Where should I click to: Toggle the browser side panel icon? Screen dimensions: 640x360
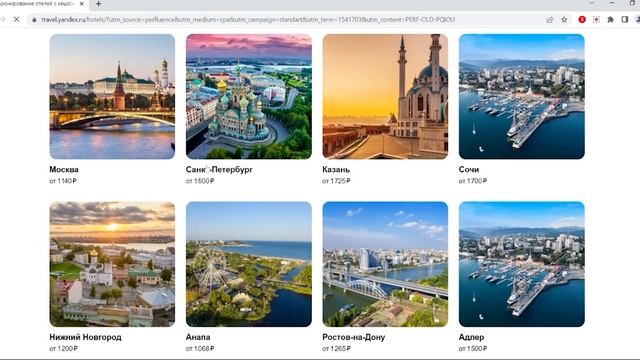(x=624, y=19)
